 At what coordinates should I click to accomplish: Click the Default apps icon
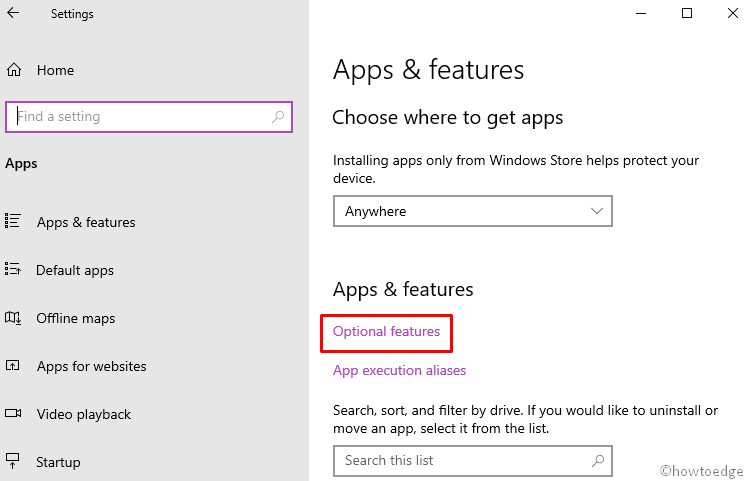(14, 270)
